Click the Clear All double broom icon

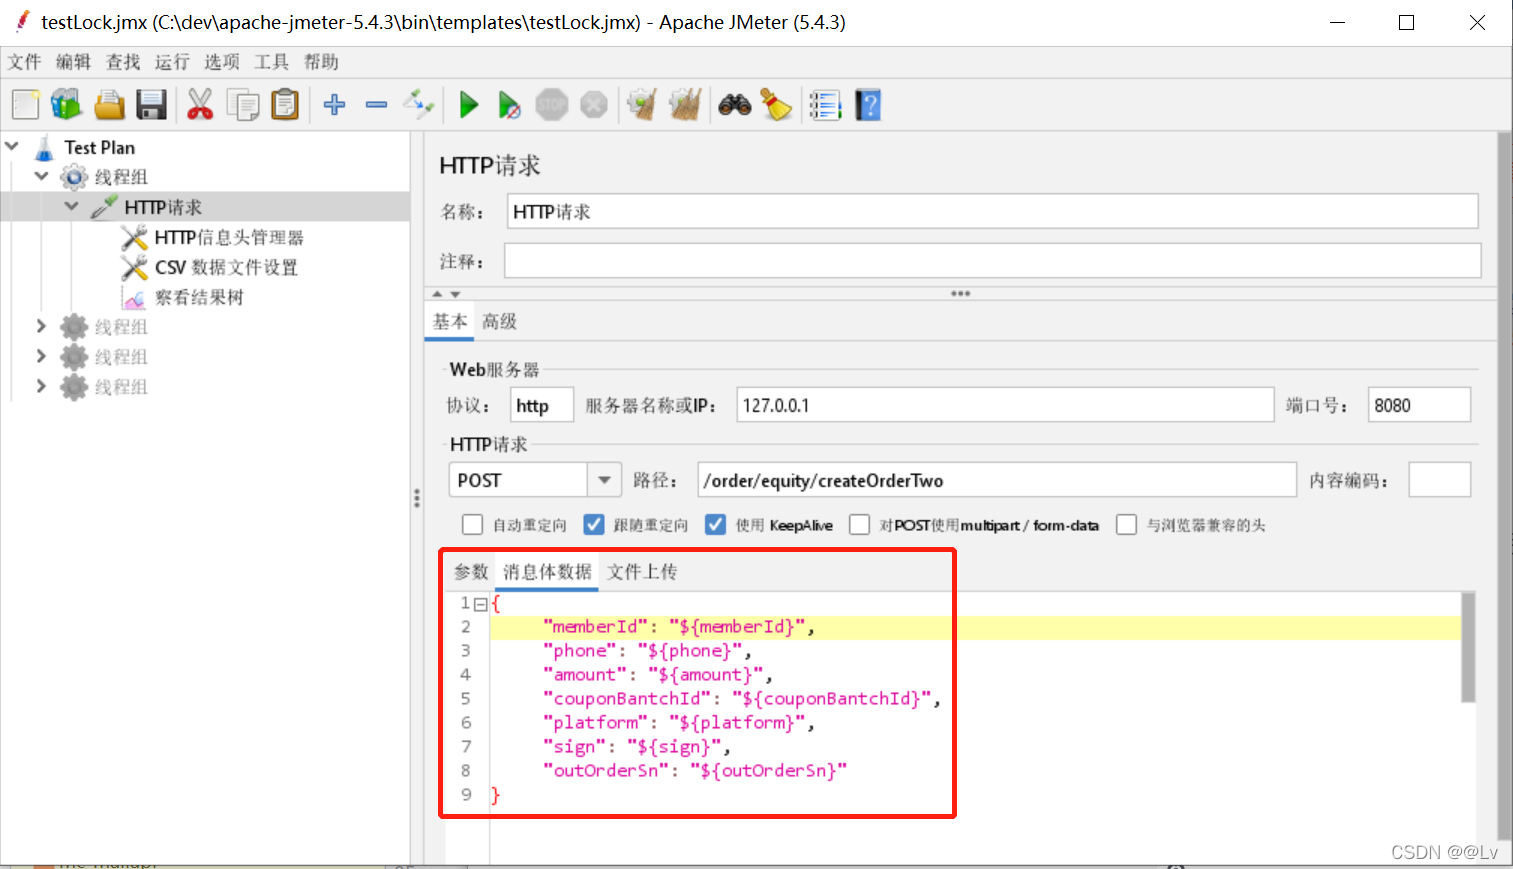(x=685, y=104)
